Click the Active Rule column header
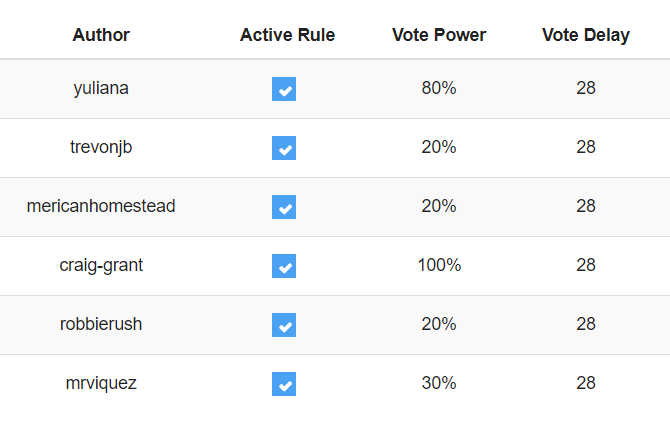Viewport: 670px width, 431px height. [287, 35]
